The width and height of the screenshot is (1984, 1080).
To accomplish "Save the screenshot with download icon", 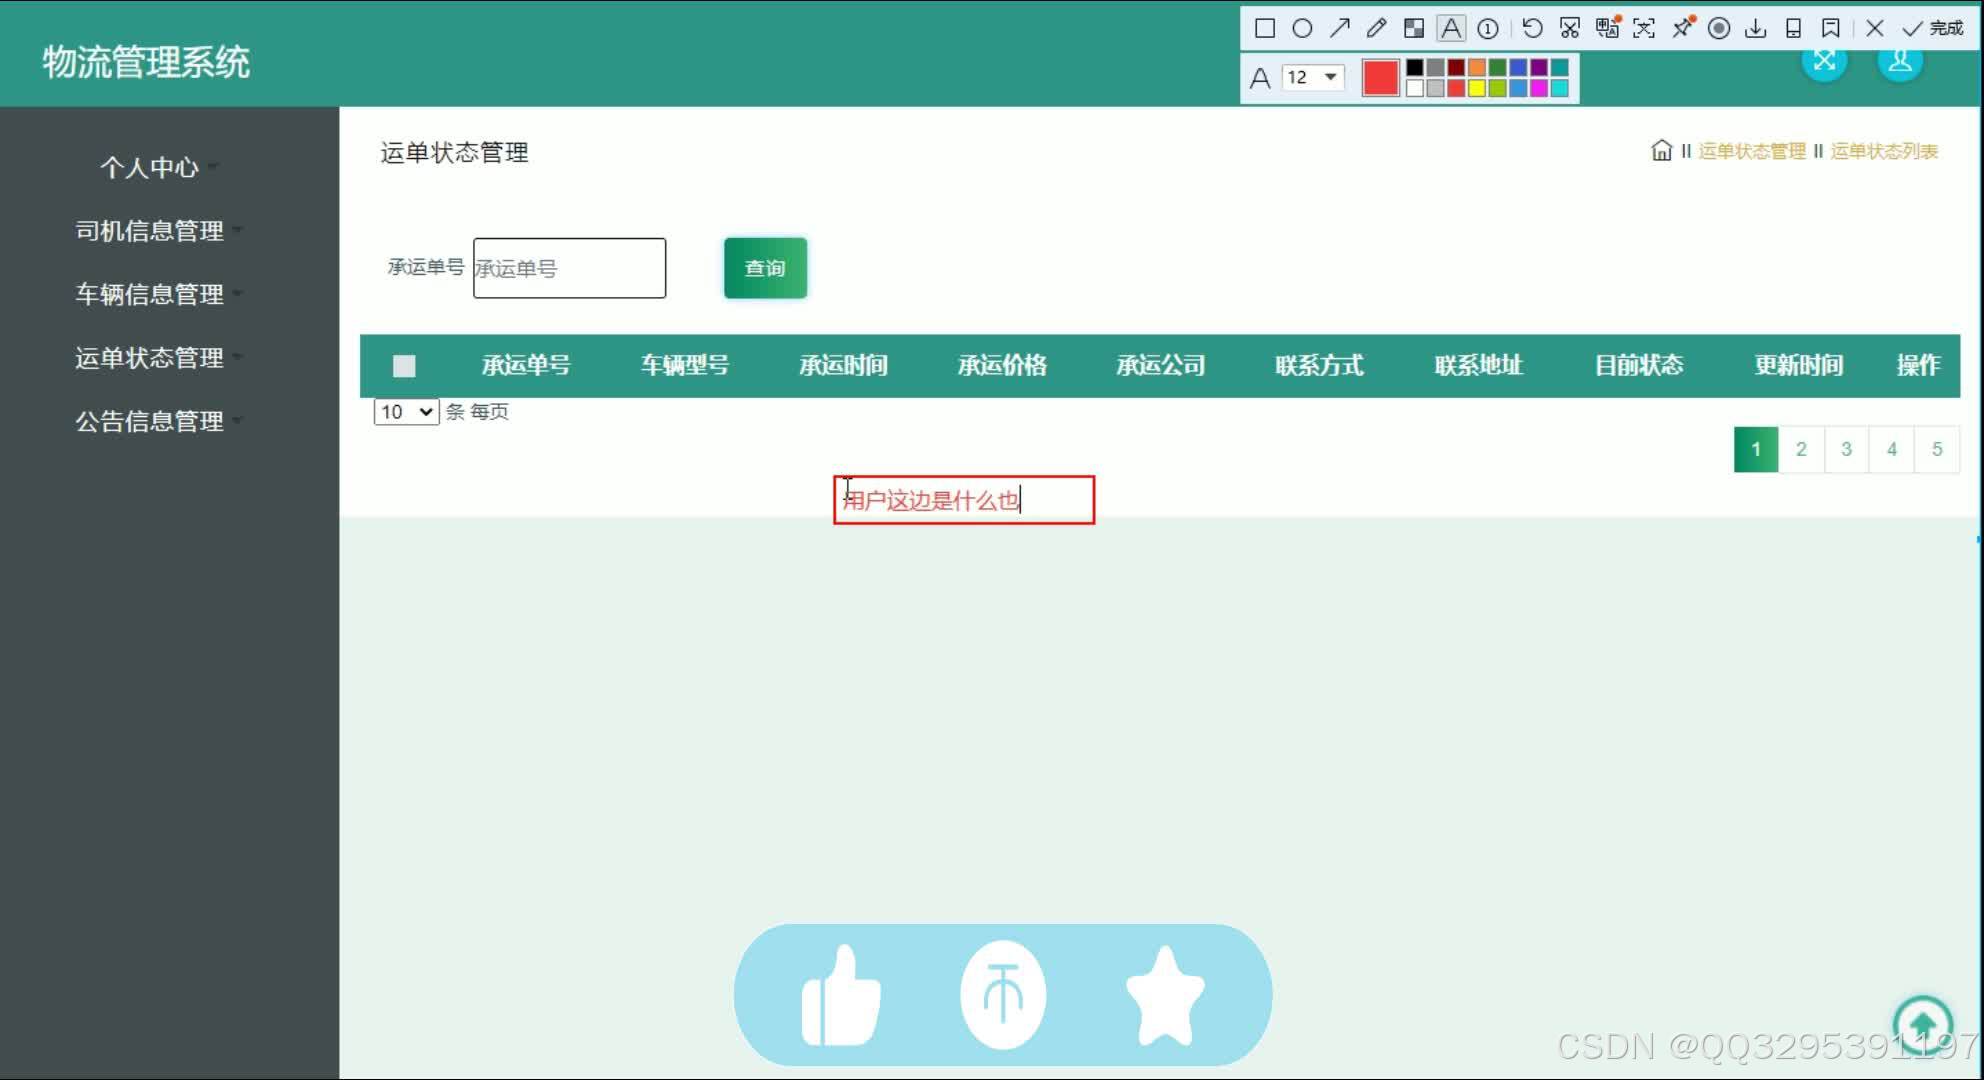I will 1756,28.
